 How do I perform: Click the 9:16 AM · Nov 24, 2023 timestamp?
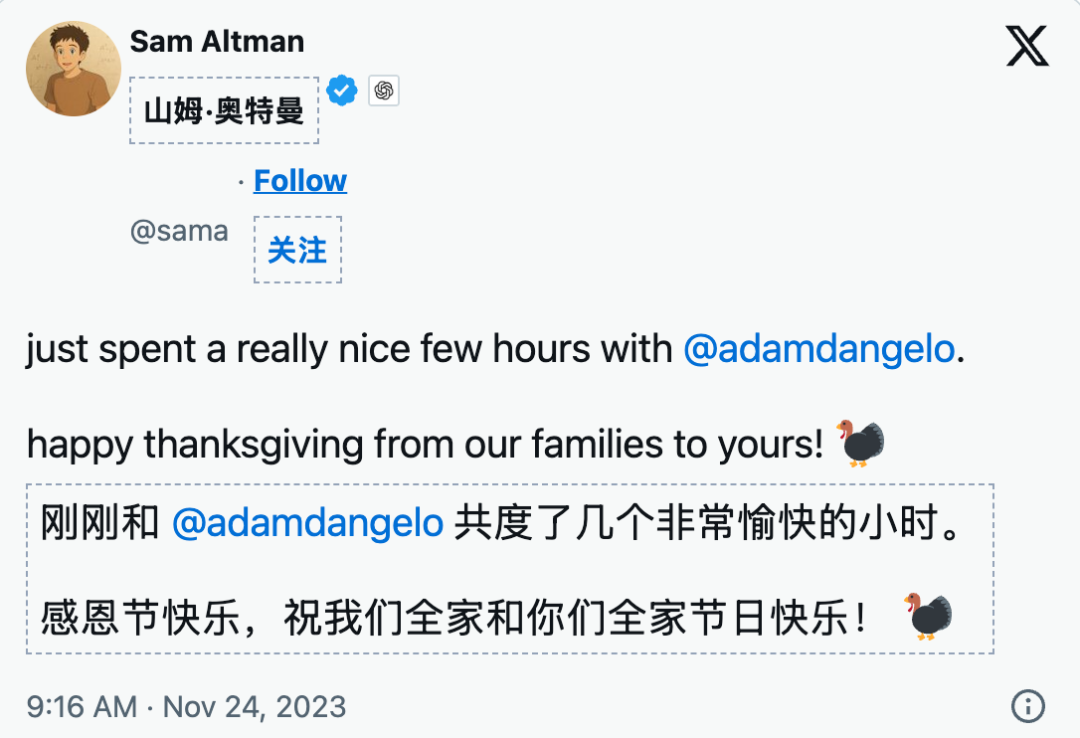point(186,707)
